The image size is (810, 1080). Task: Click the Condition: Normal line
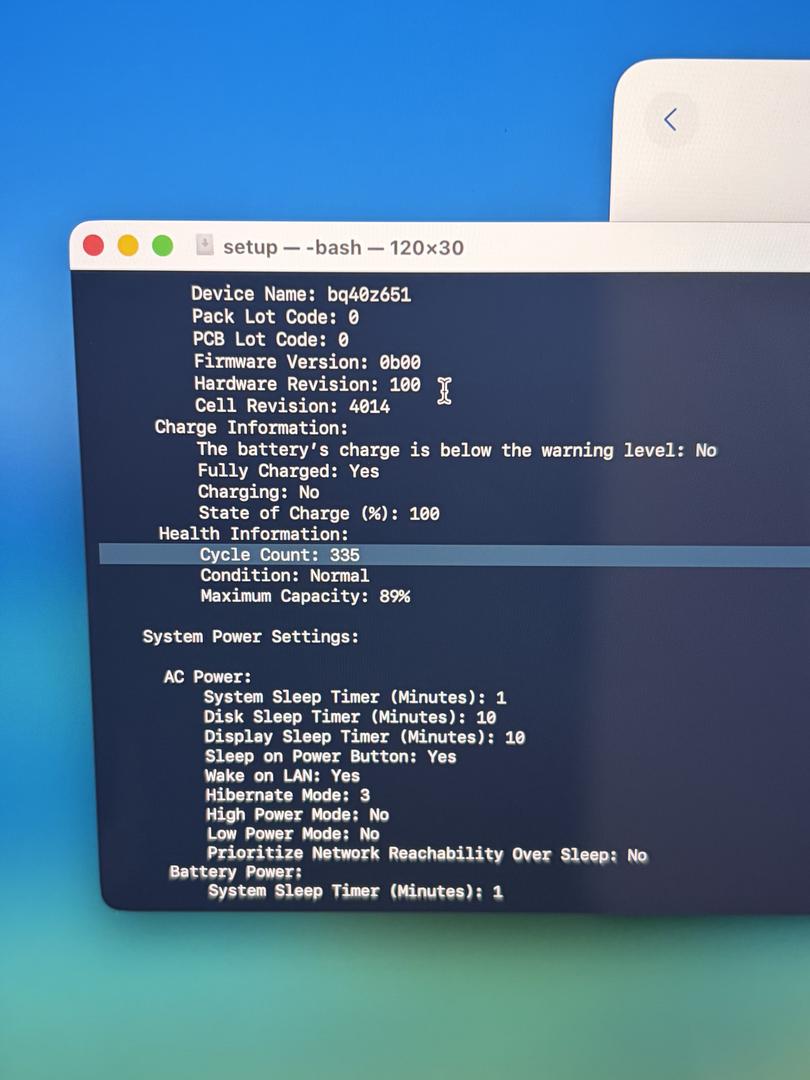coord(284,576)
